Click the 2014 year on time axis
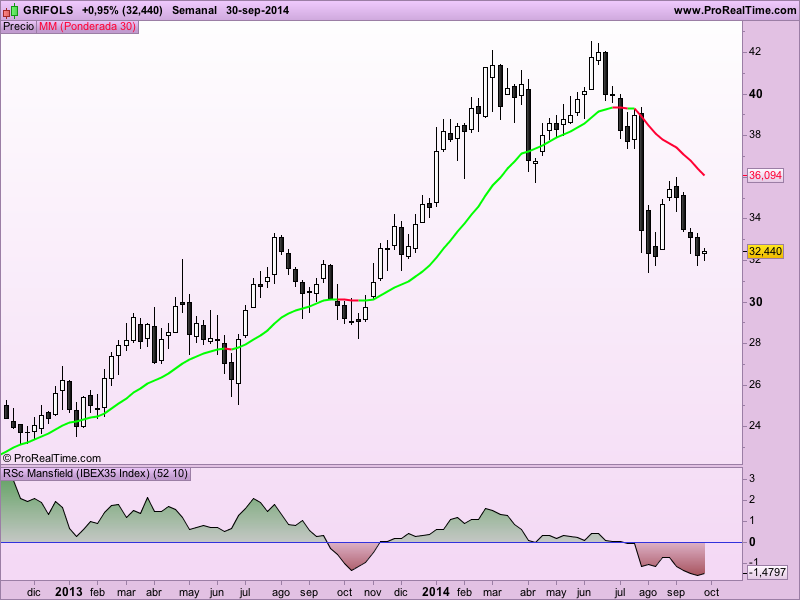This screenshot has height=600, width=800. (x=436, y=592)
